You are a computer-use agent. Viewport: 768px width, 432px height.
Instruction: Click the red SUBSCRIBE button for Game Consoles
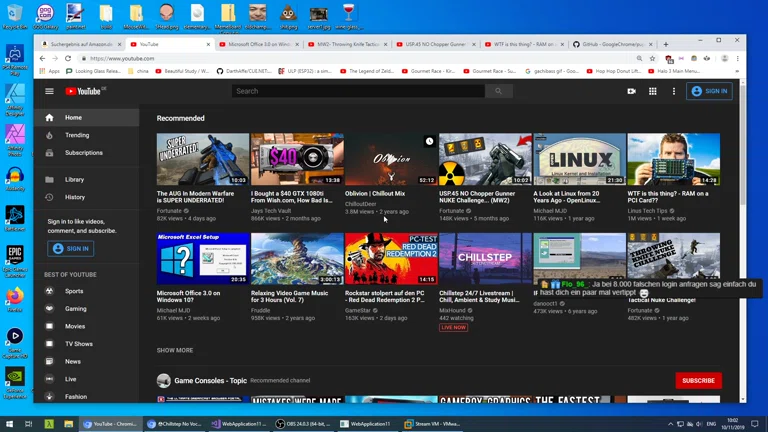click(x=698, y=381)
